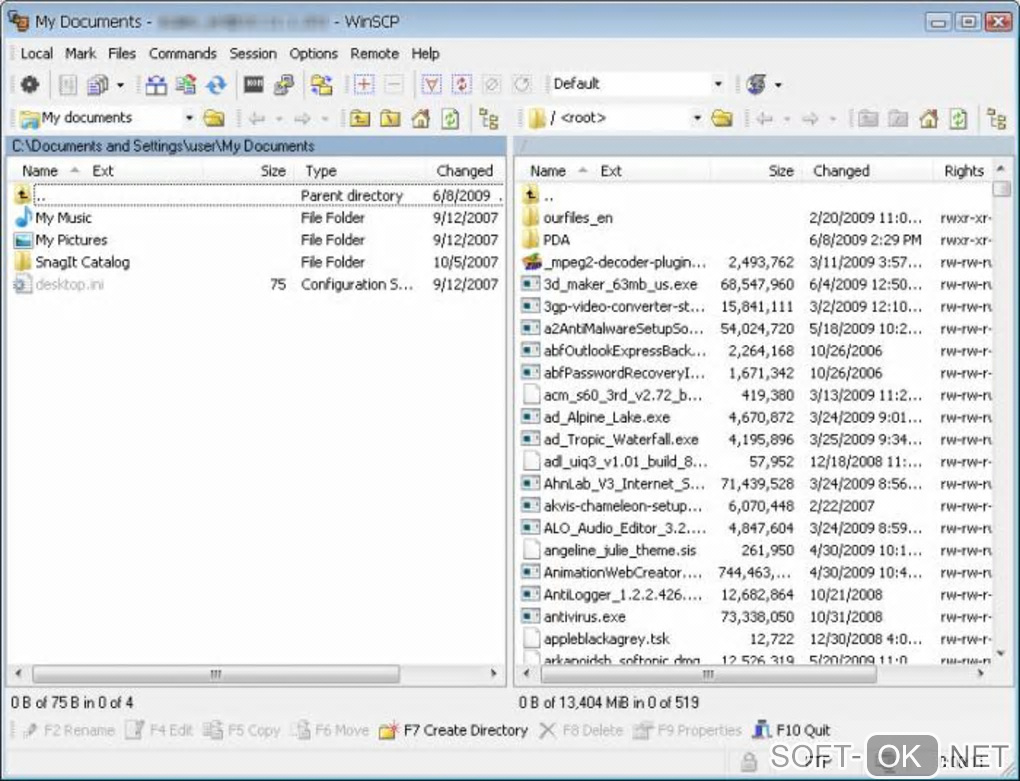Image resolution: width=1020 pixels, height=781 pixels.
Task: Go to home directory icon, remote panel
Action: [x=928, y=118]
